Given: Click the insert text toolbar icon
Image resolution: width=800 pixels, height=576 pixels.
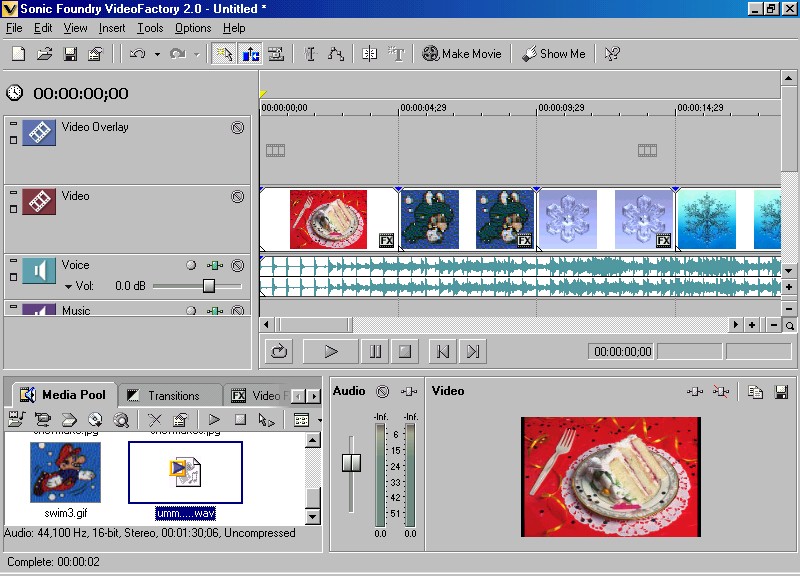Looking at the screenshot, I should coord(396,54).
